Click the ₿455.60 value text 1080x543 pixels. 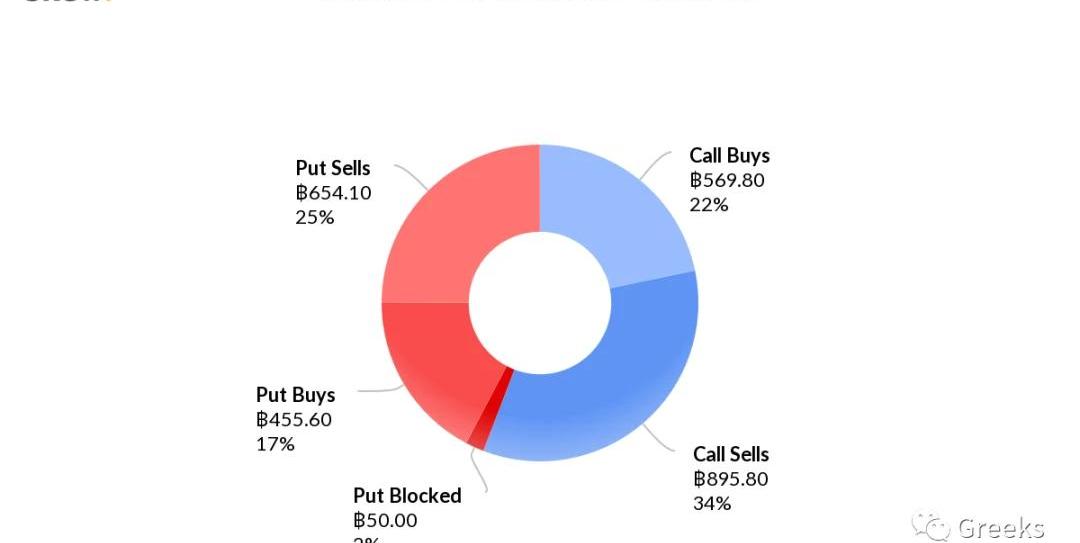click(x=294, y=419)
